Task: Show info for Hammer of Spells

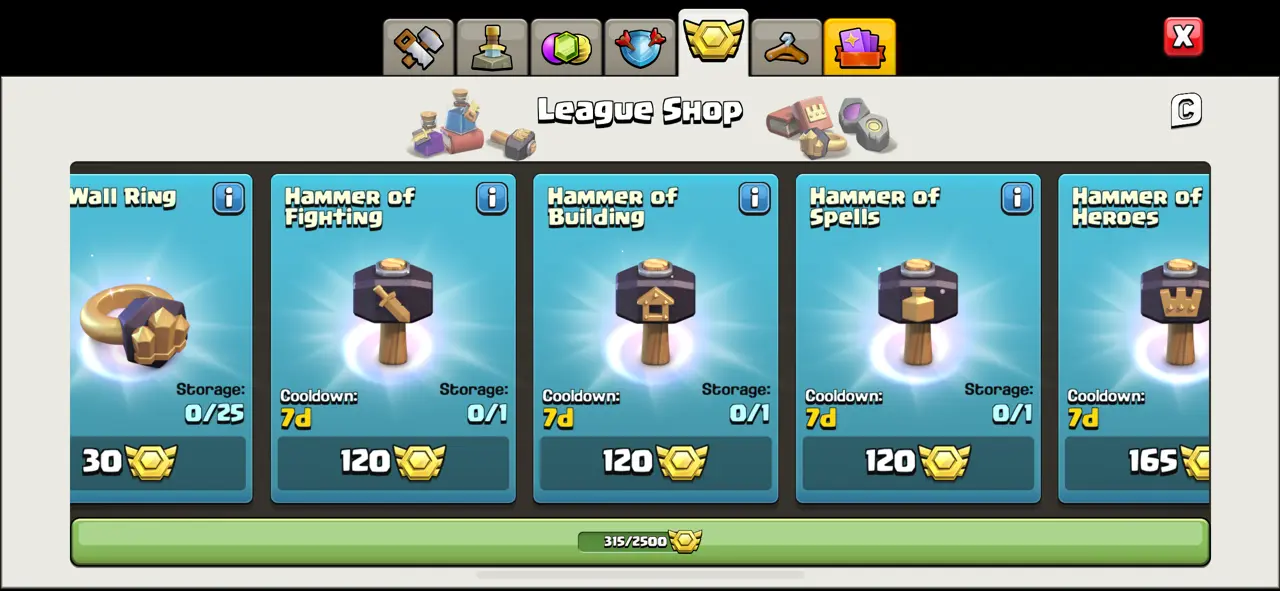Action: tap(1017, 198)
